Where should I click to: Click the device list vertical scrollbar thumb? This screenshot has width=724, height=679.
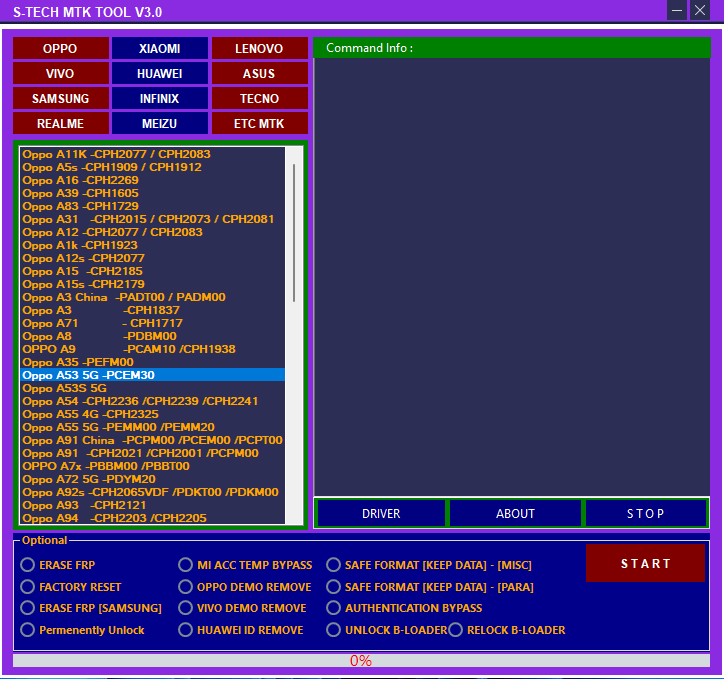coord(294,233)
